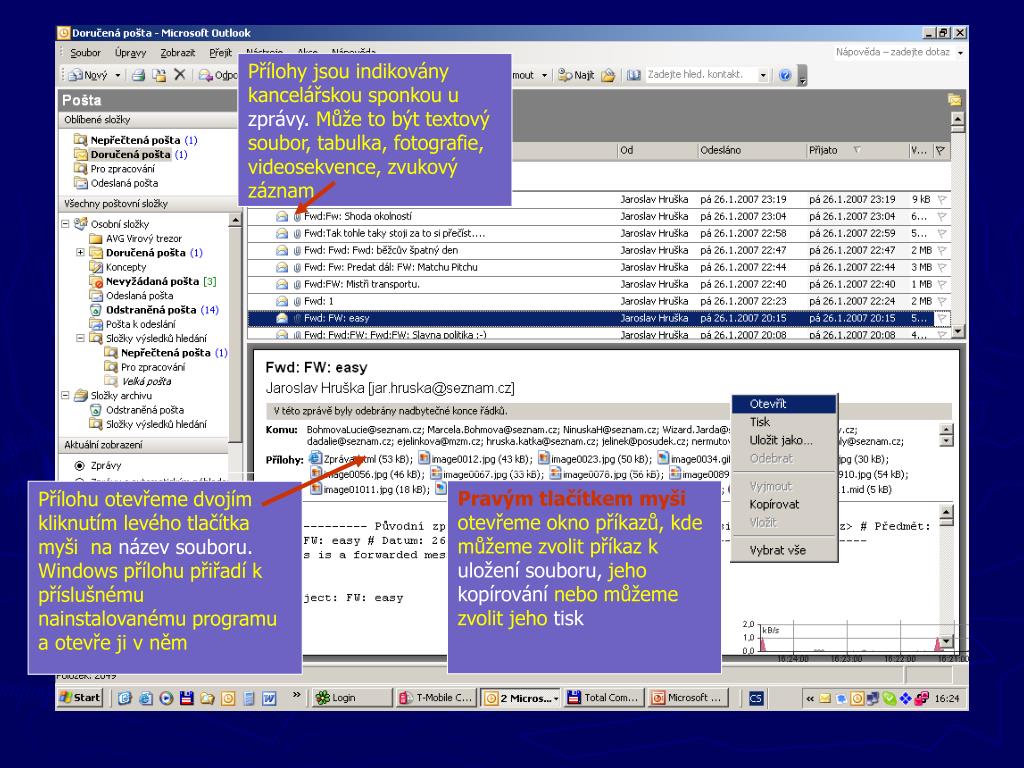Open Odstraněná pošta (14) folder
Image resolution: width=1024 pixels, height=768 pixels.
(153, 310)
